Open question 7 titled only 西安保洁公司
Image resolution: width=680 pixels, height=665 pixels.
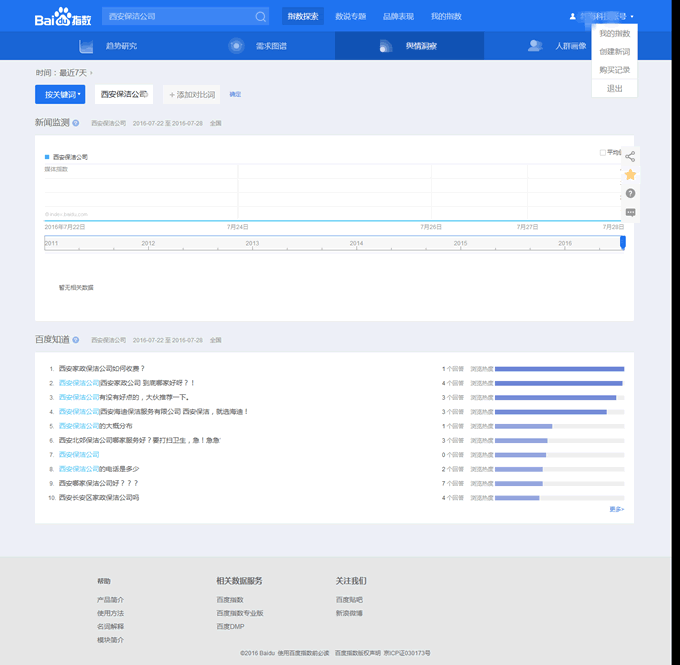pos(79,454)
